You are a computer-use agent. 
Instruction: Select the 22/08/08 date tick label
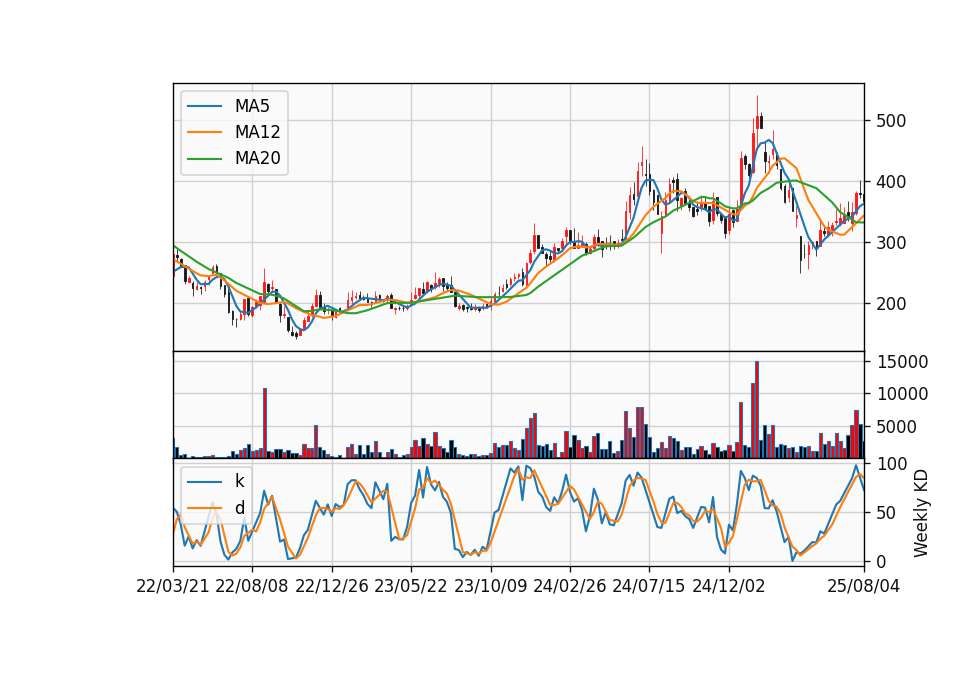click(x=252, y=587)
